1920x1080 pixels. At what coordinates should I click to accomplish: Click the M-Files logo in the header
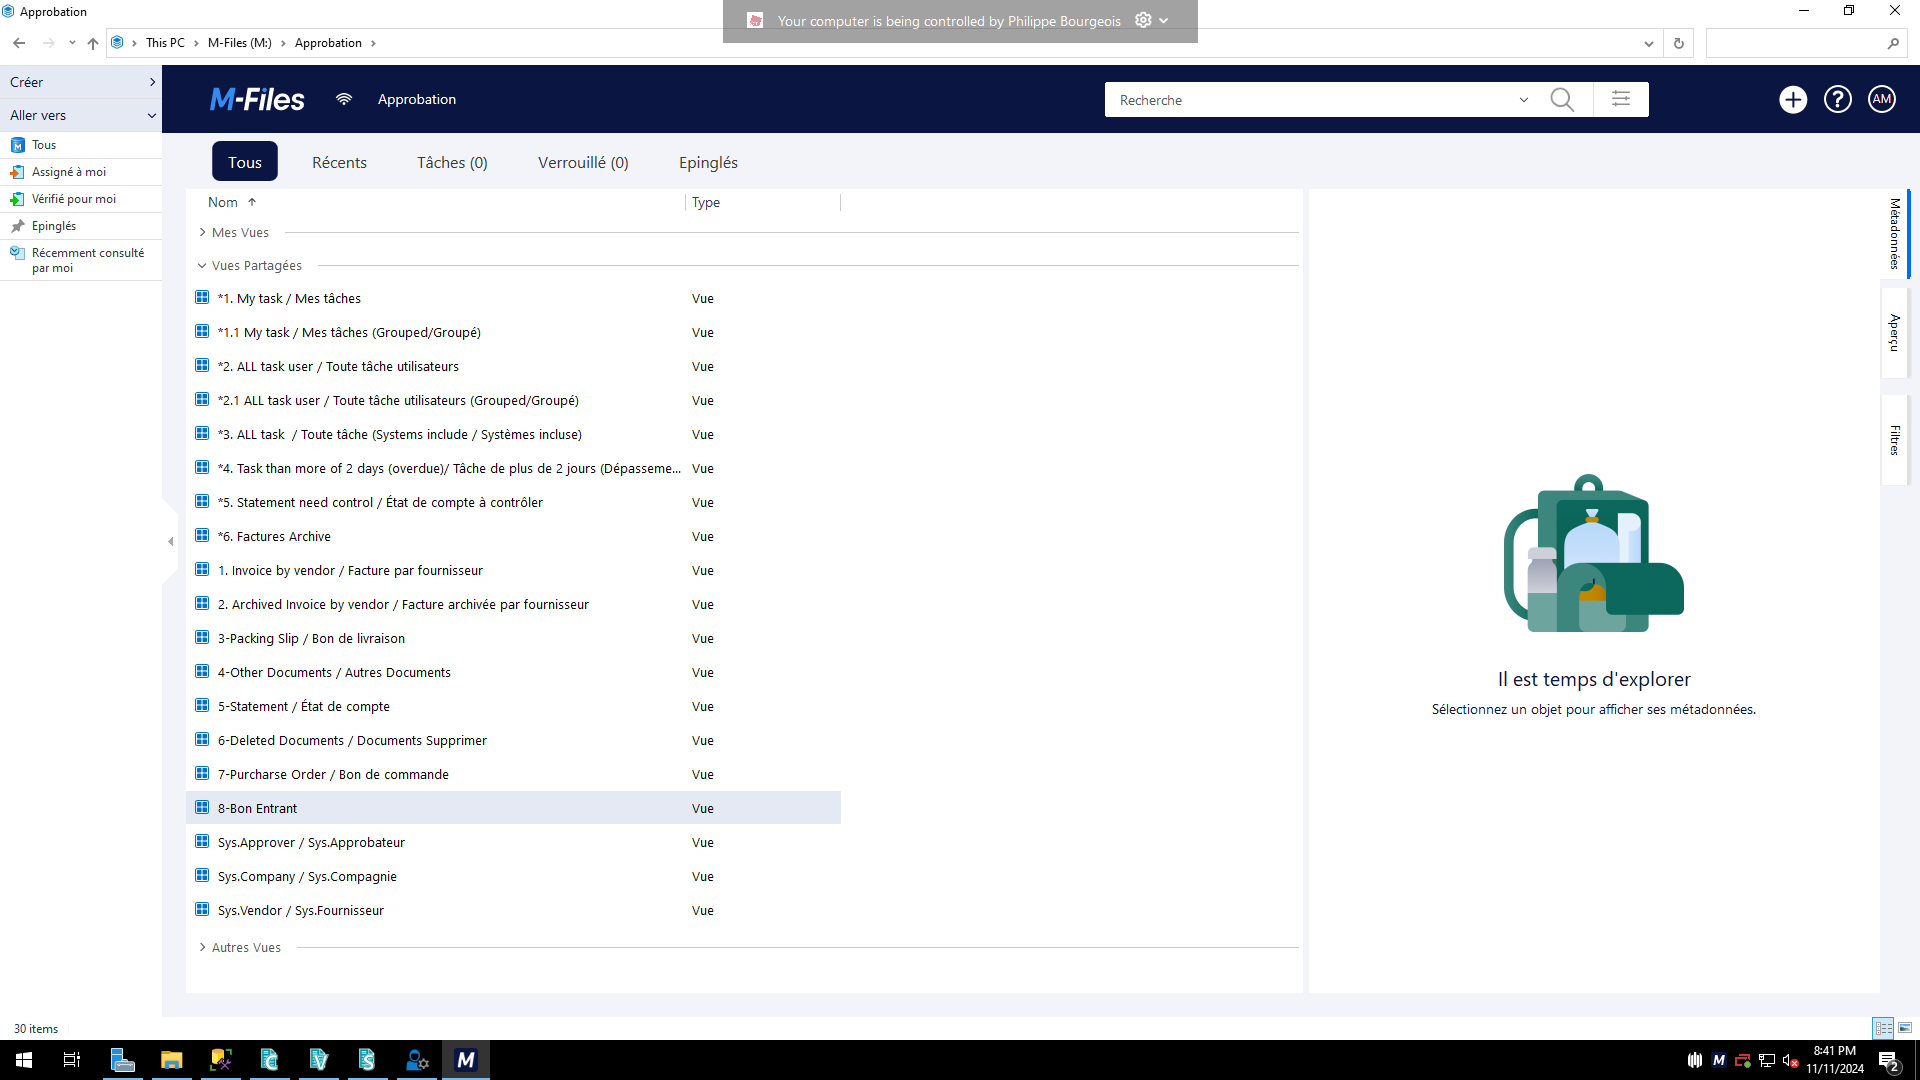point(257,99)
